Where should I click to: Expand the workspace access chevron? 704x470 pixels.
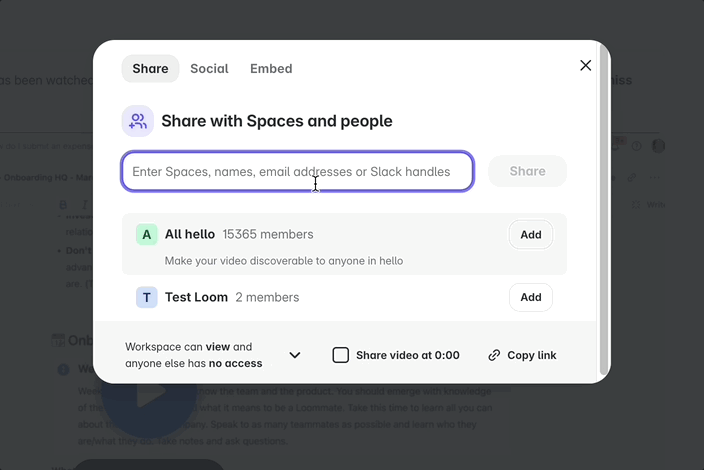tap(295, 355)
